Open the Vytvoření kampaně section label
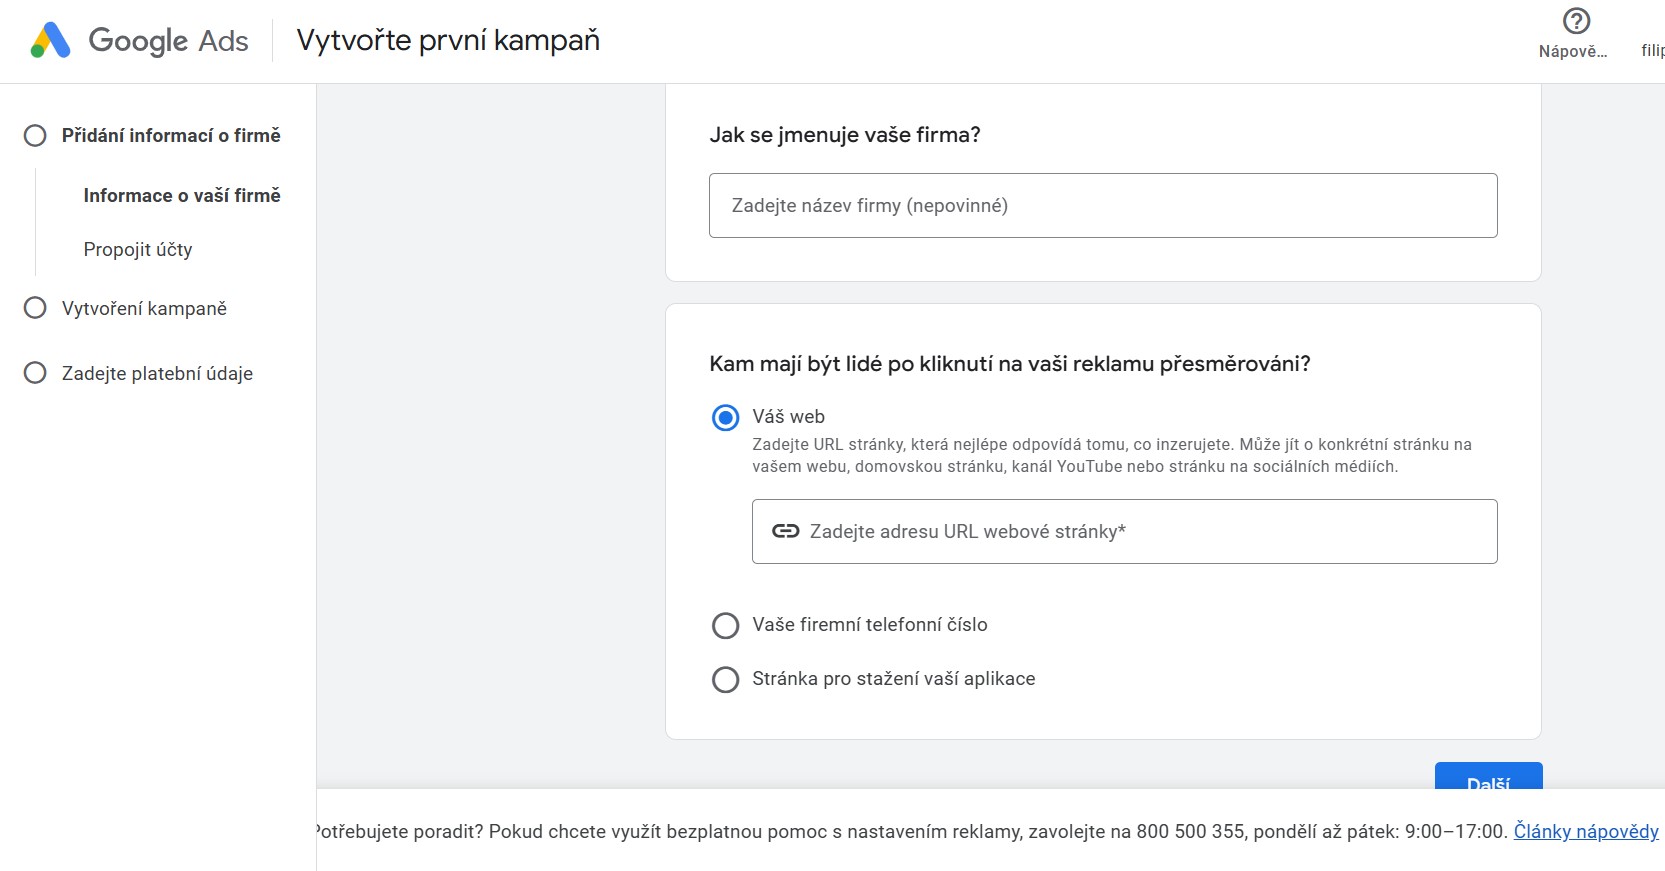 [x=144, y=308]
